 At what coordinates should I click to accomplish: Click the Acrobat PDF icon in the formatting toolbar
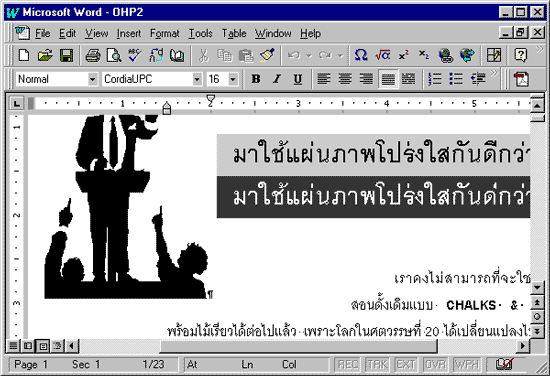(521, 79)
